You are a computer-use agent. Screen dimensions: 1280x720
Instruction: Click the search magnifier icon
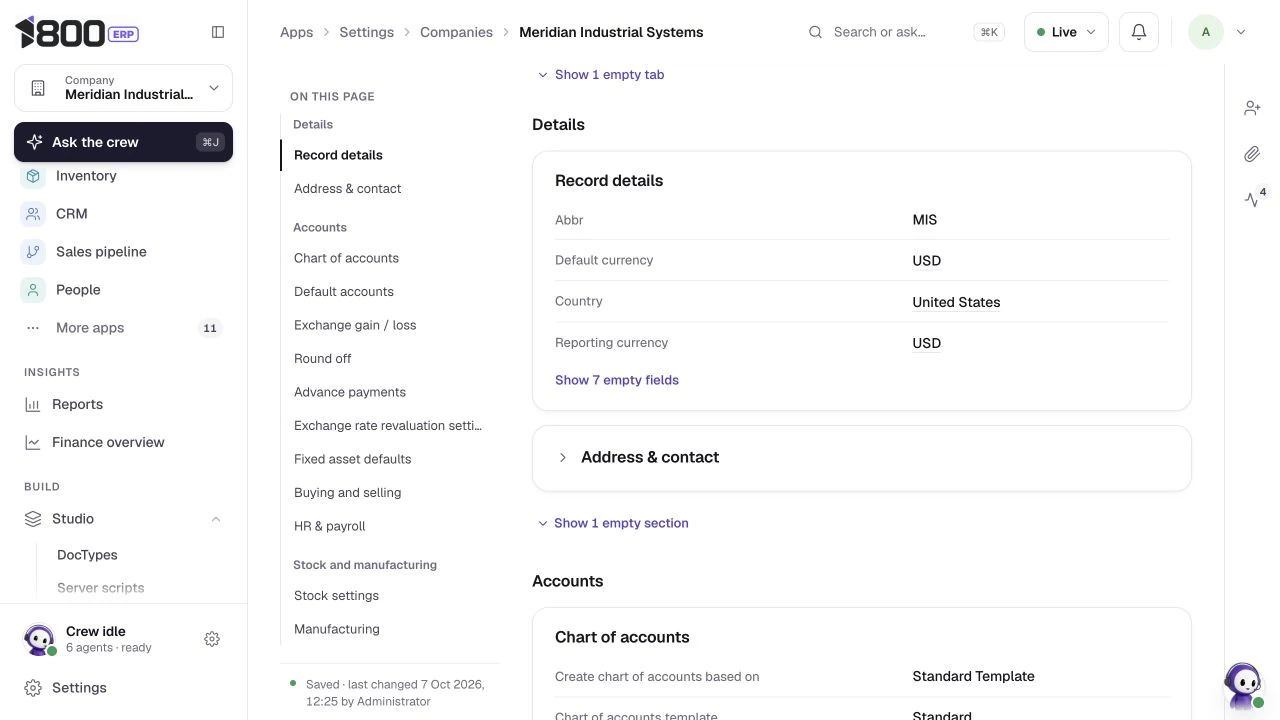[816, 32]
